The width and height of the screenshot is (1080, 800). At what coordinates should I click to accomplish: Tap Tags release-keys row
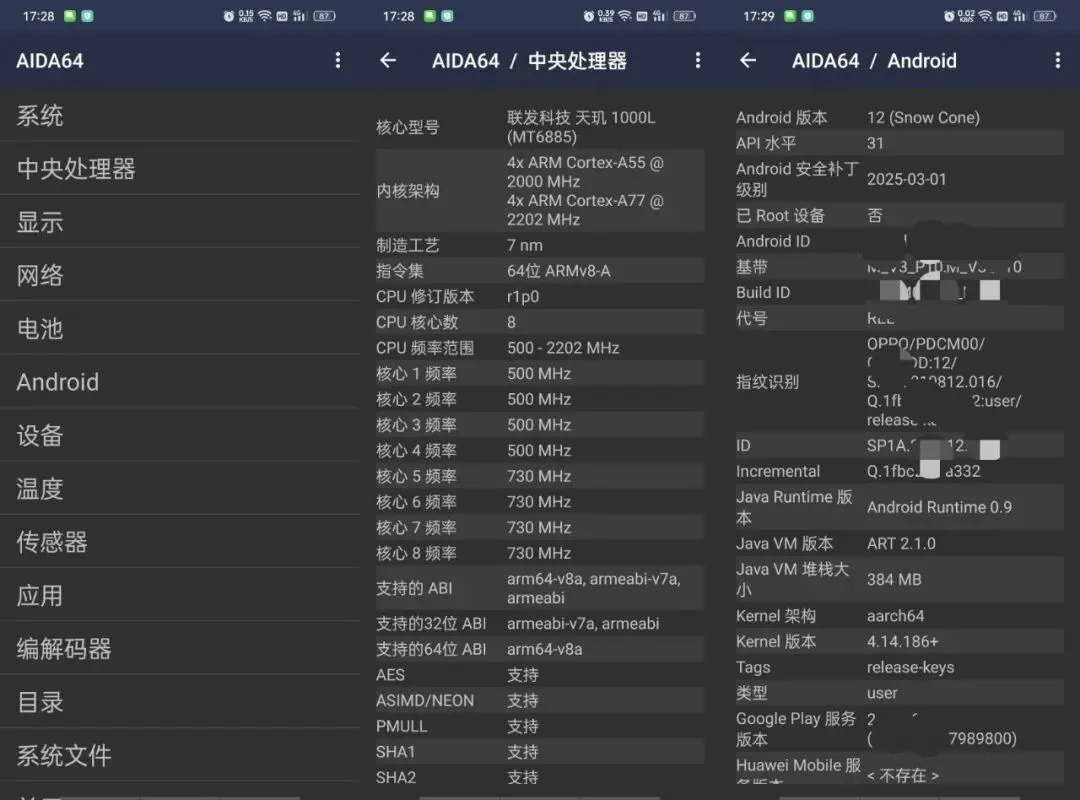pyautogui.click(x=900, y=667)
